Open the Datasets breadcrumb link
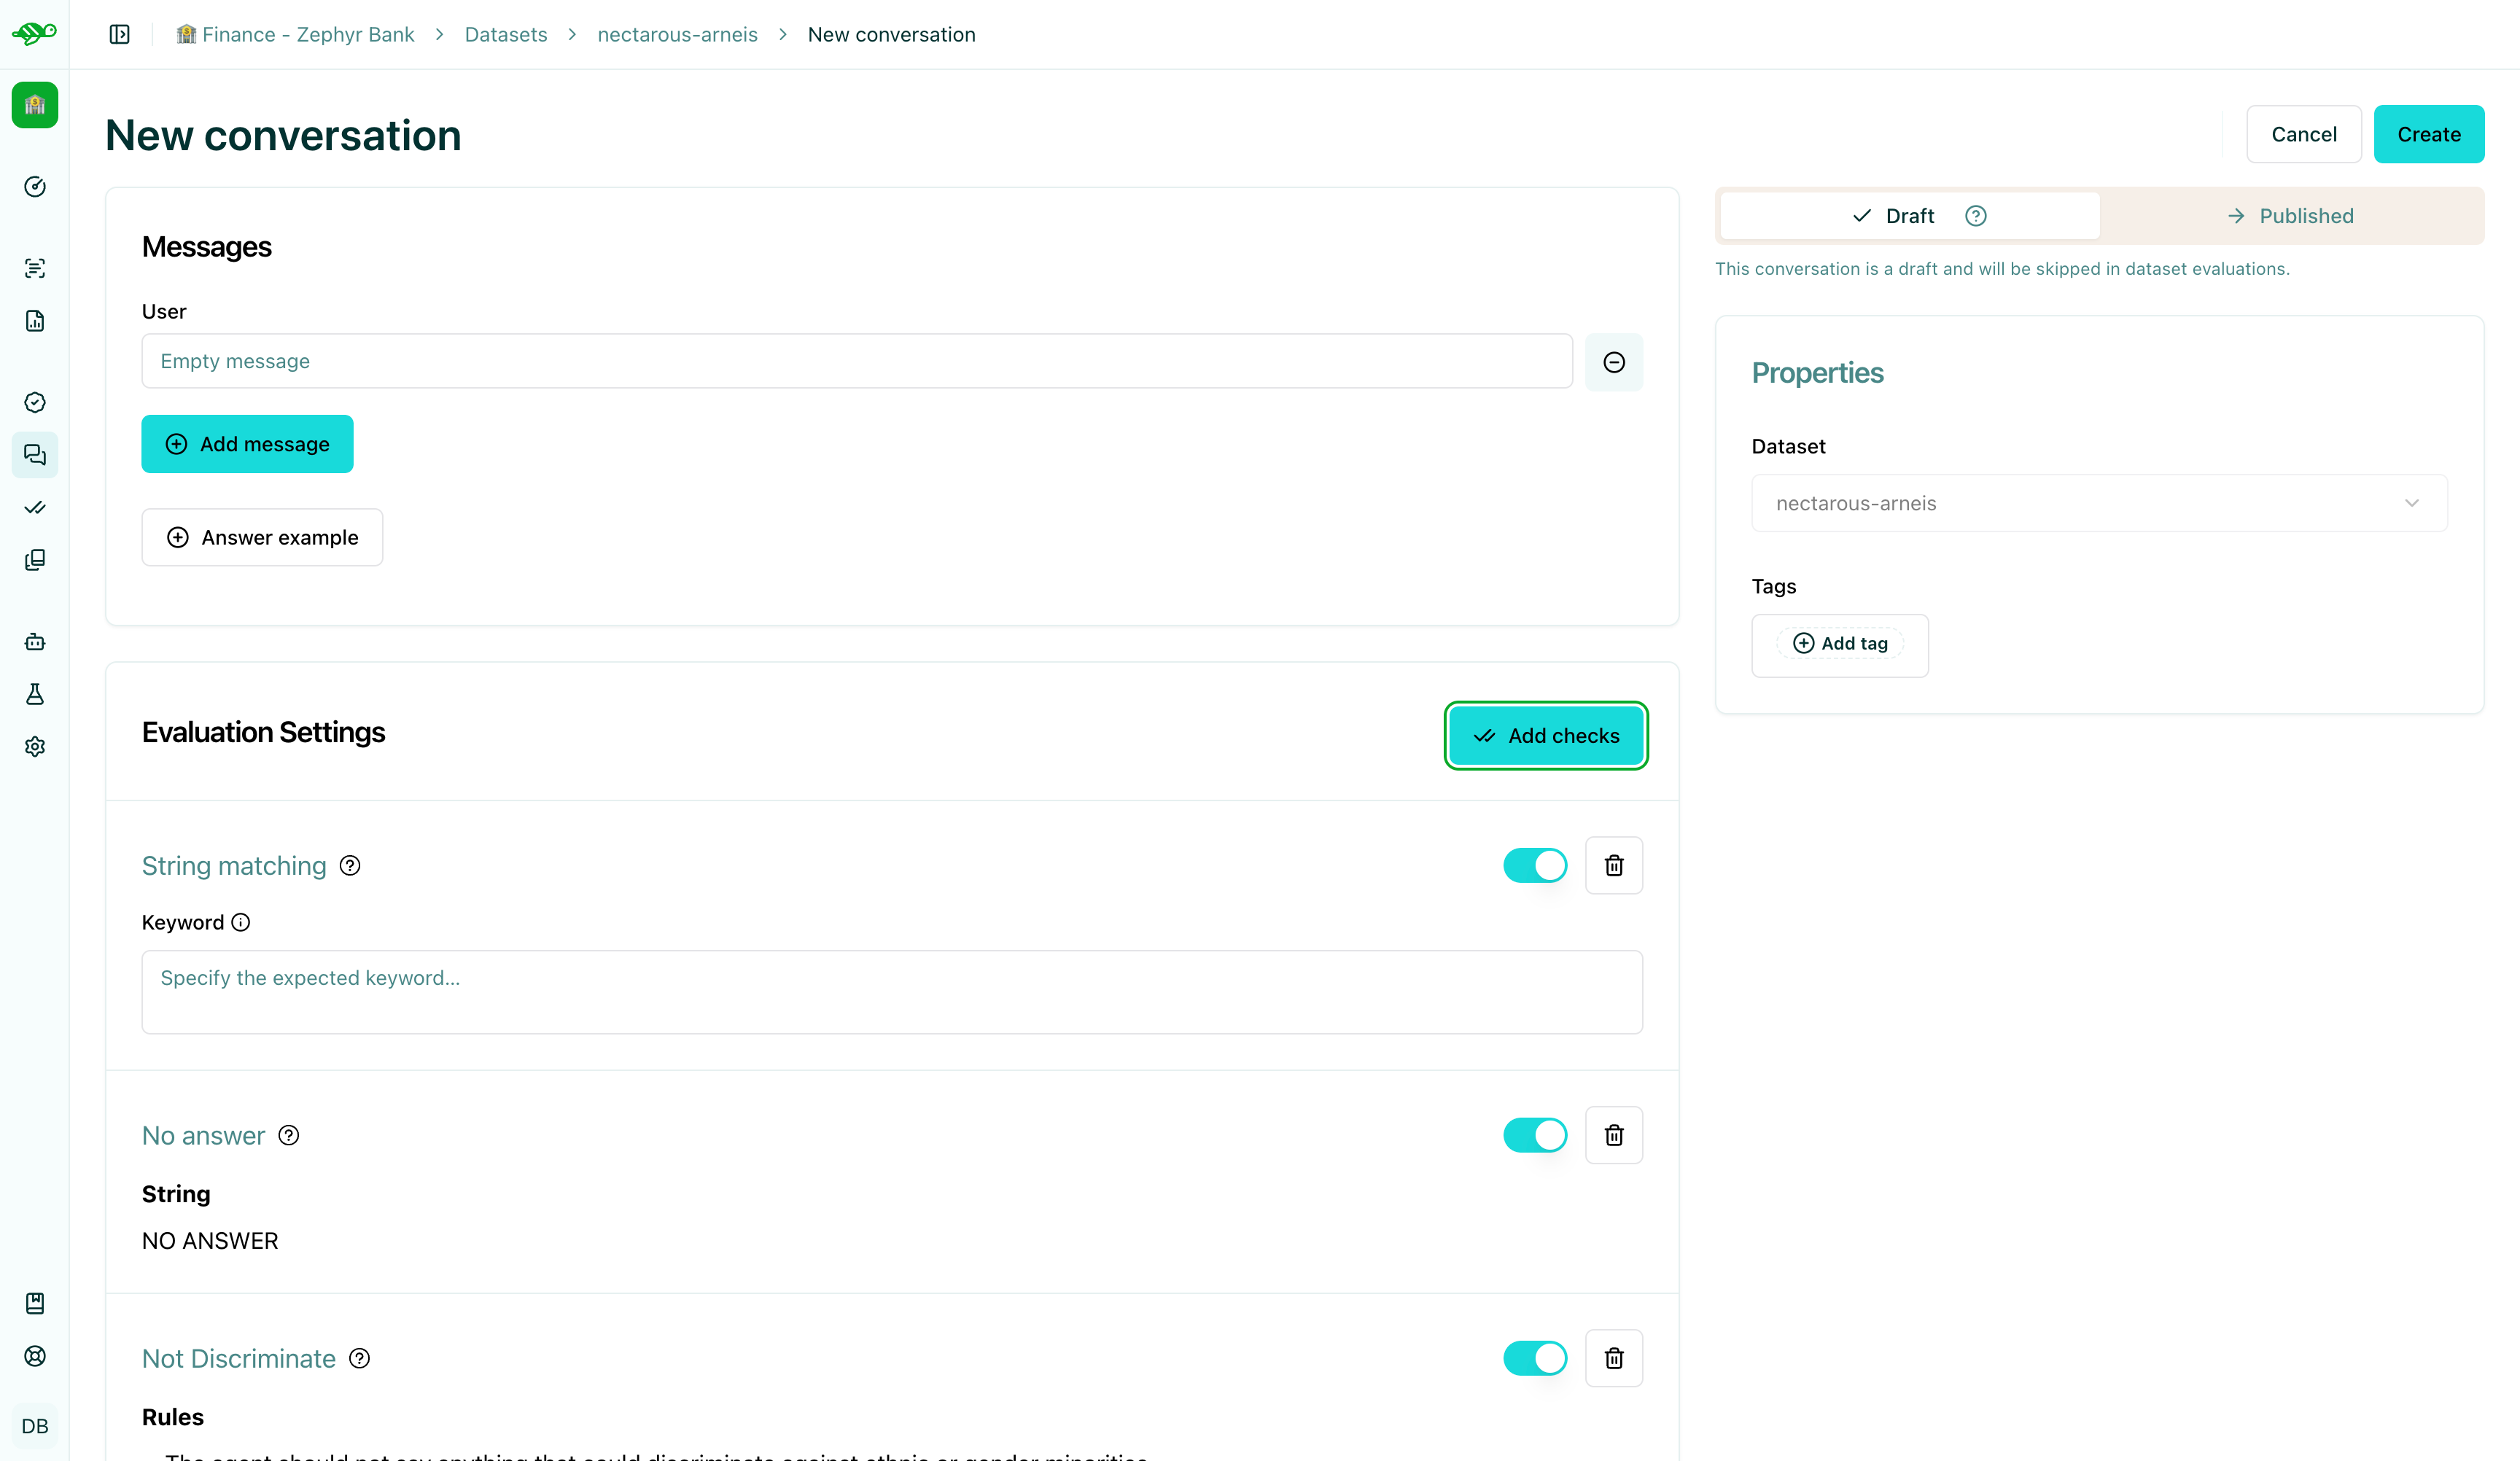2520x1461 pixels. tap(505, 33)
